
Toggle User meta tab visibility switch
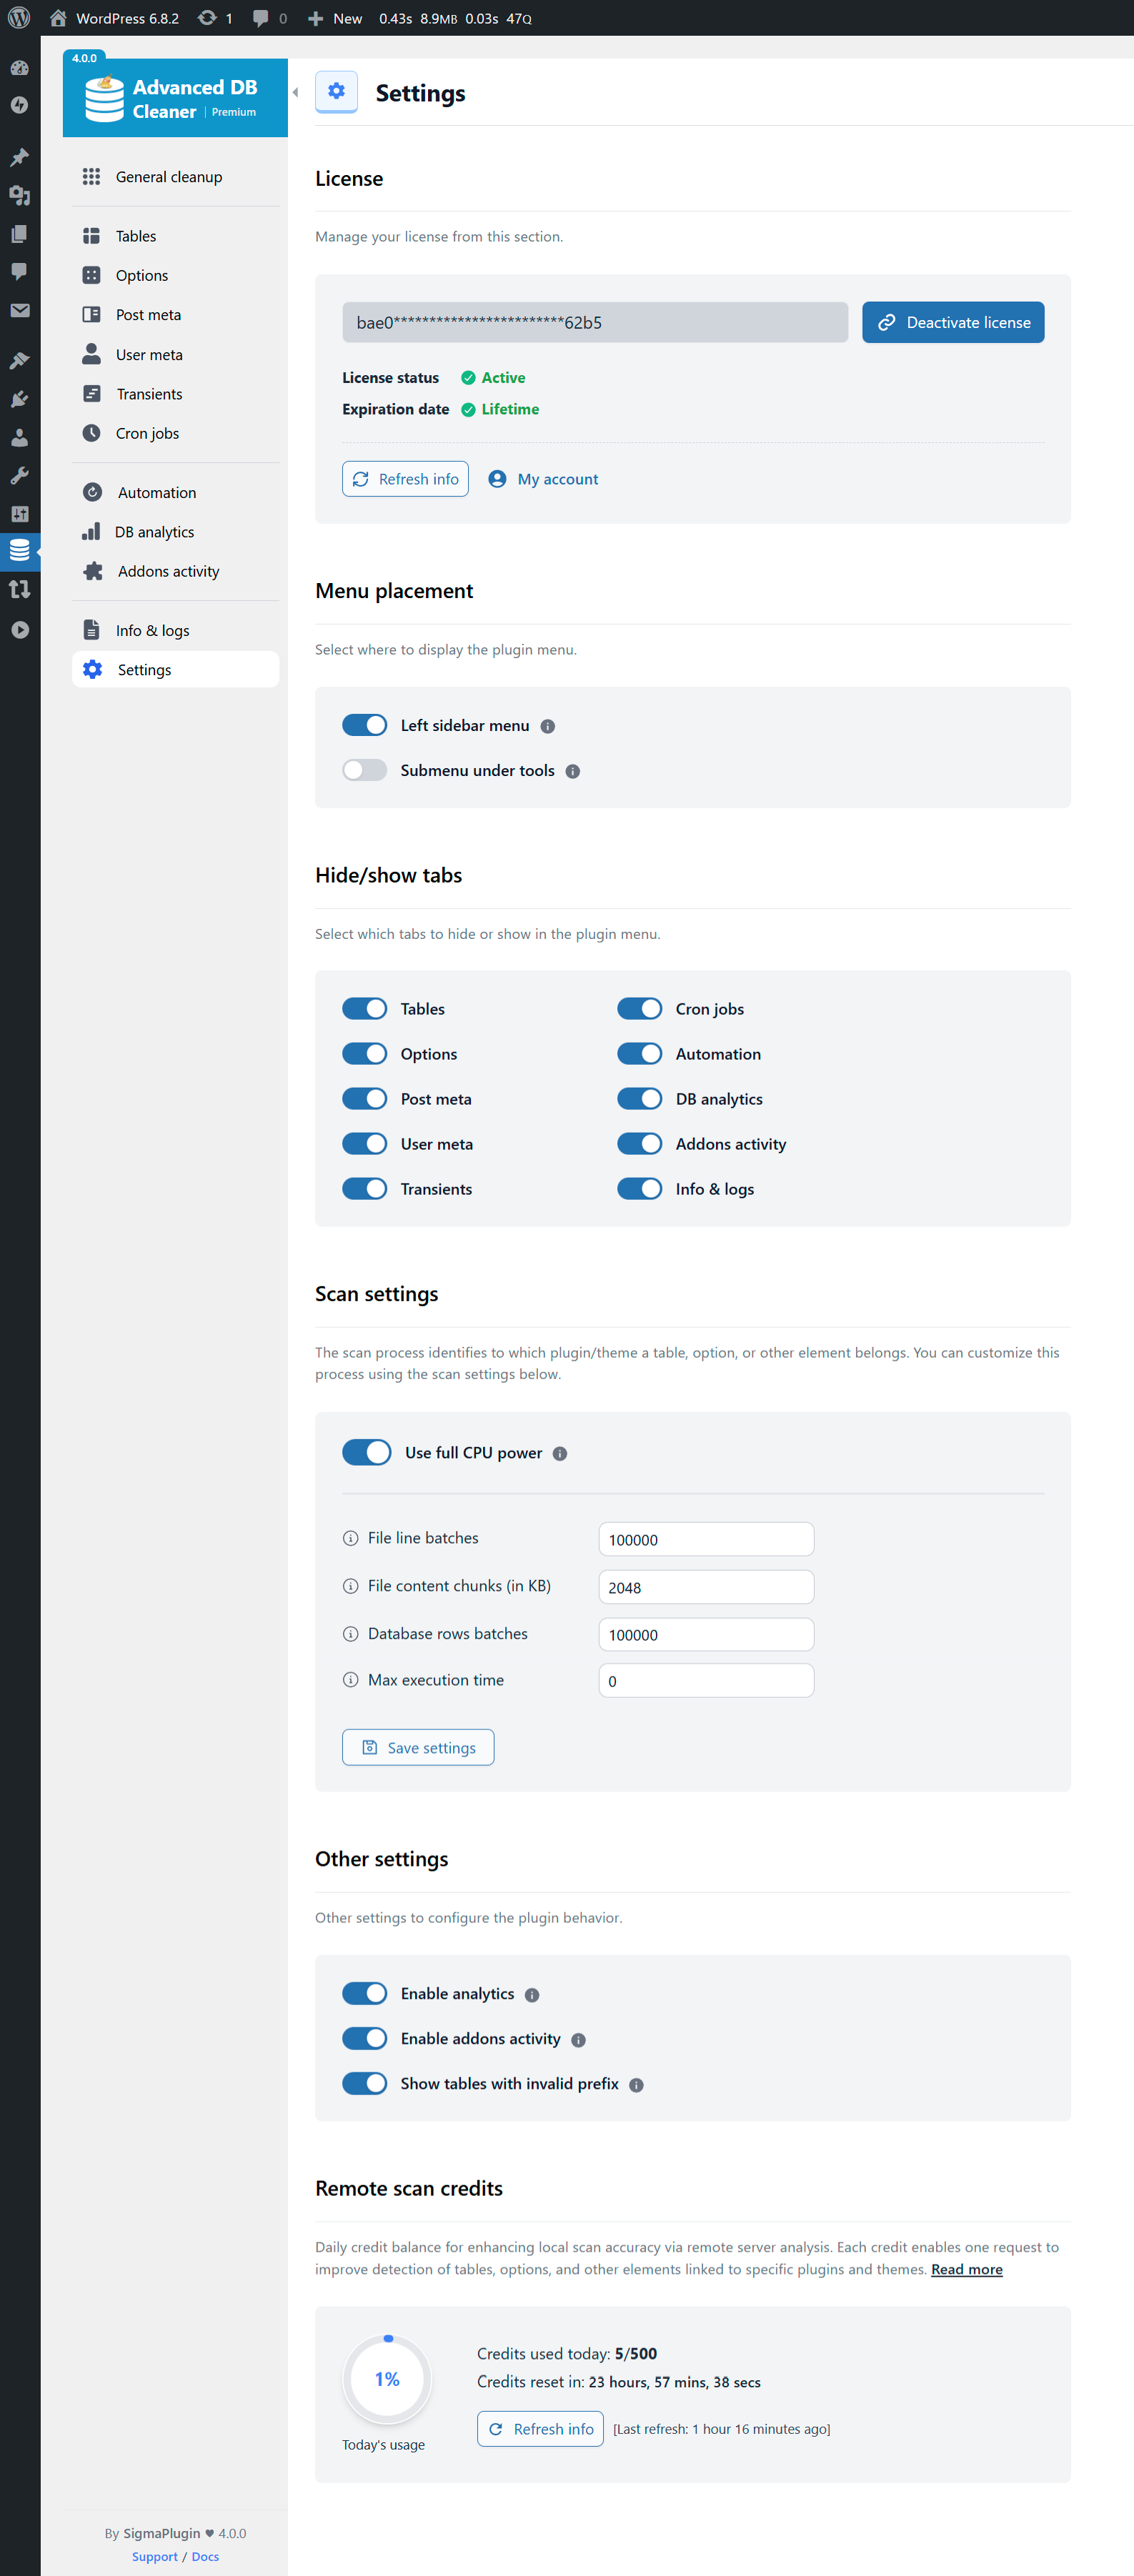tap(364, 1143)
